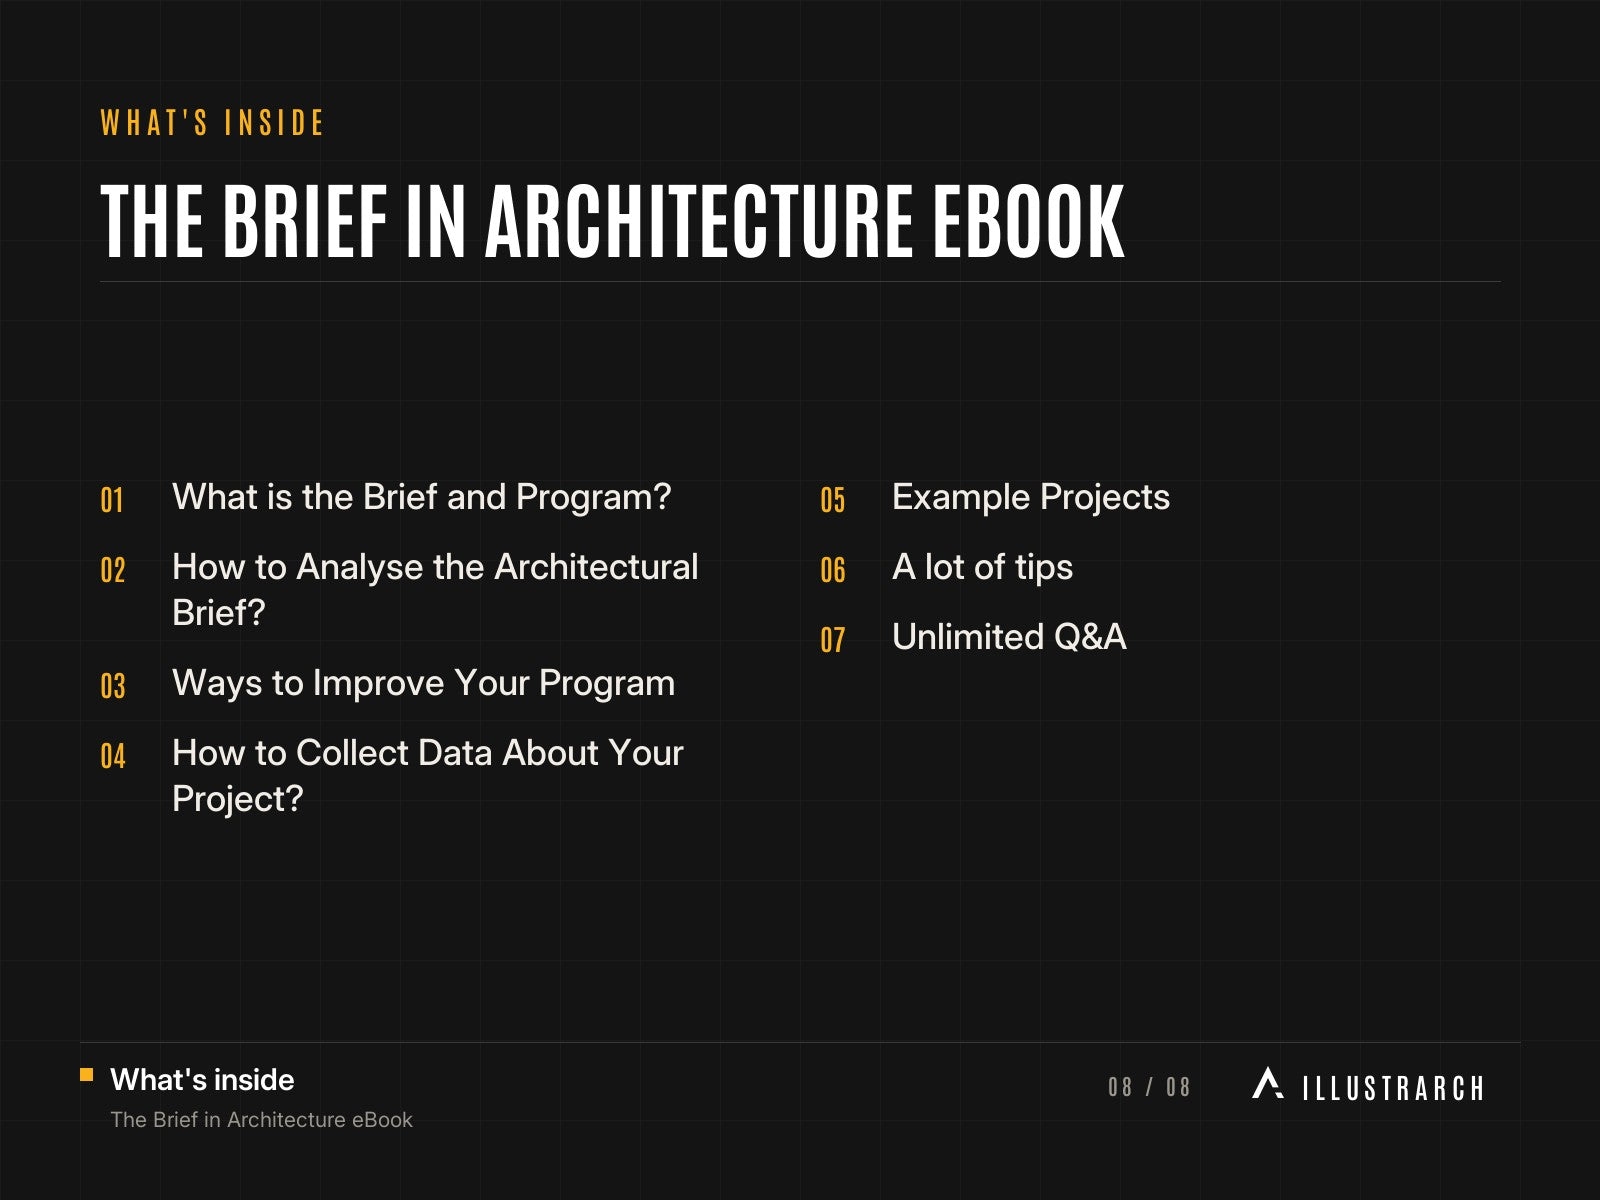Click the number 05 label

click(x=833, y=500)
